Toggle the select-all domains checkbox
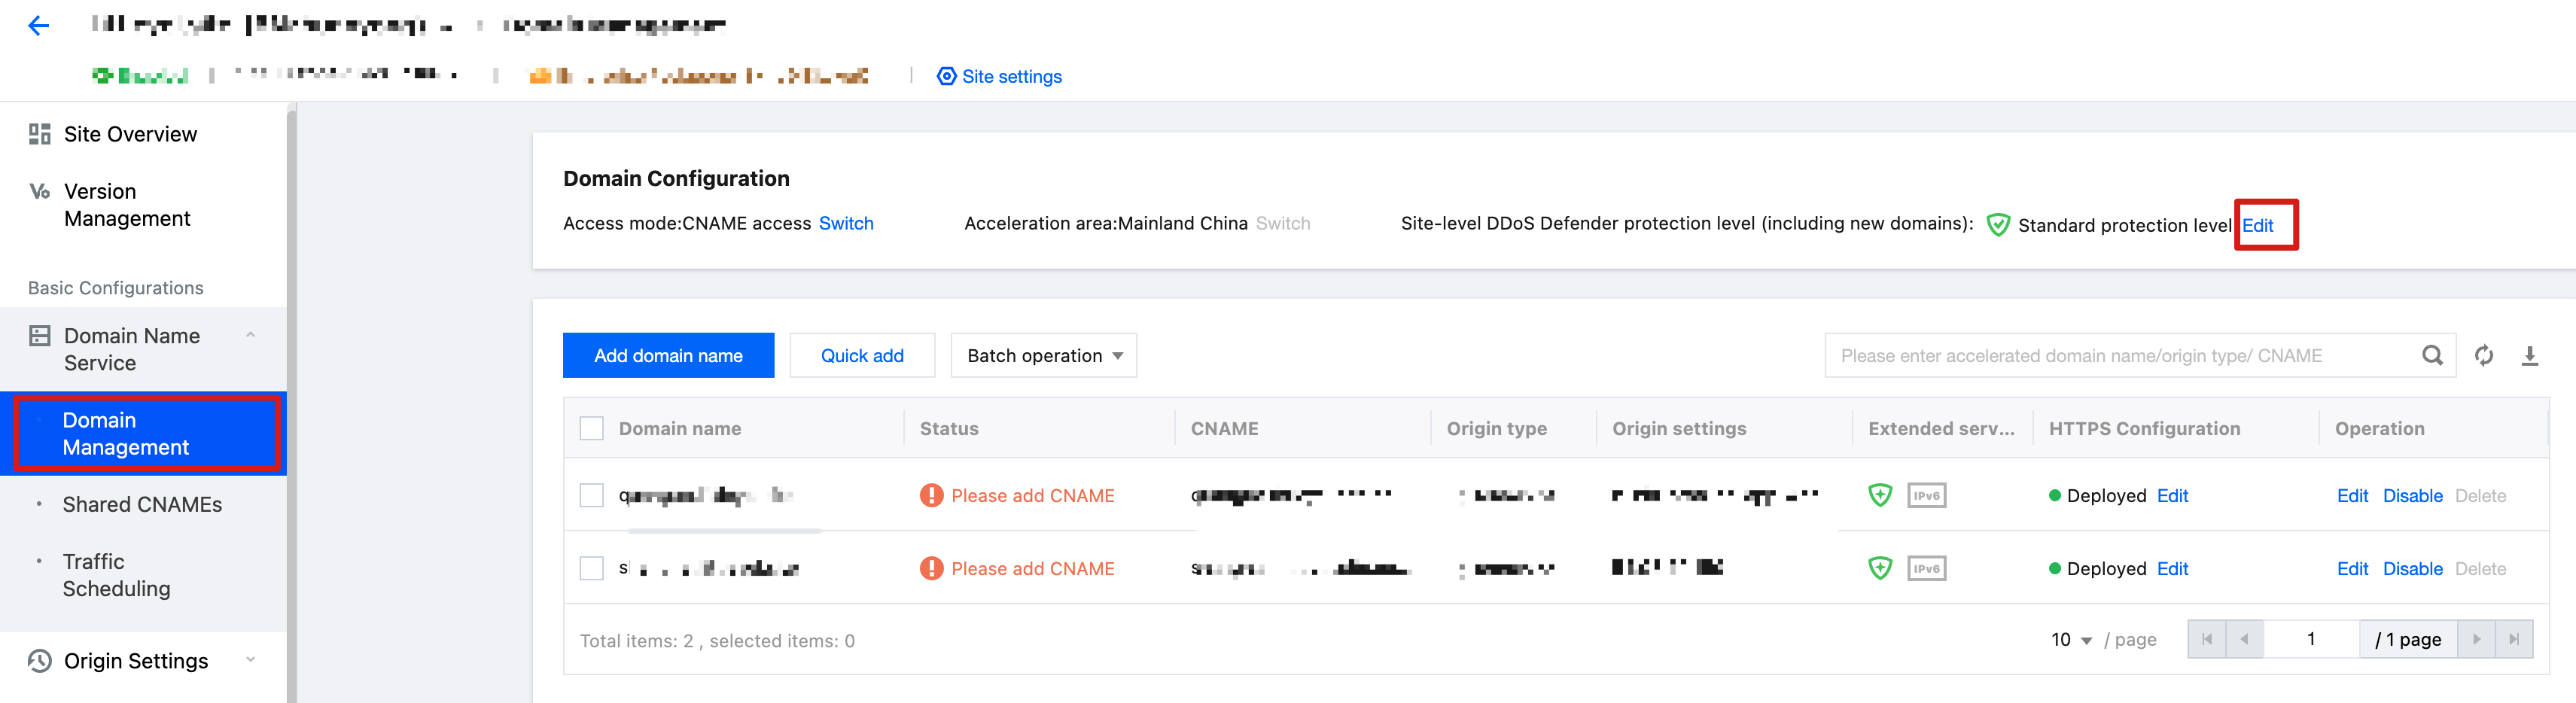2576x703 pixels. click(592, 428)
